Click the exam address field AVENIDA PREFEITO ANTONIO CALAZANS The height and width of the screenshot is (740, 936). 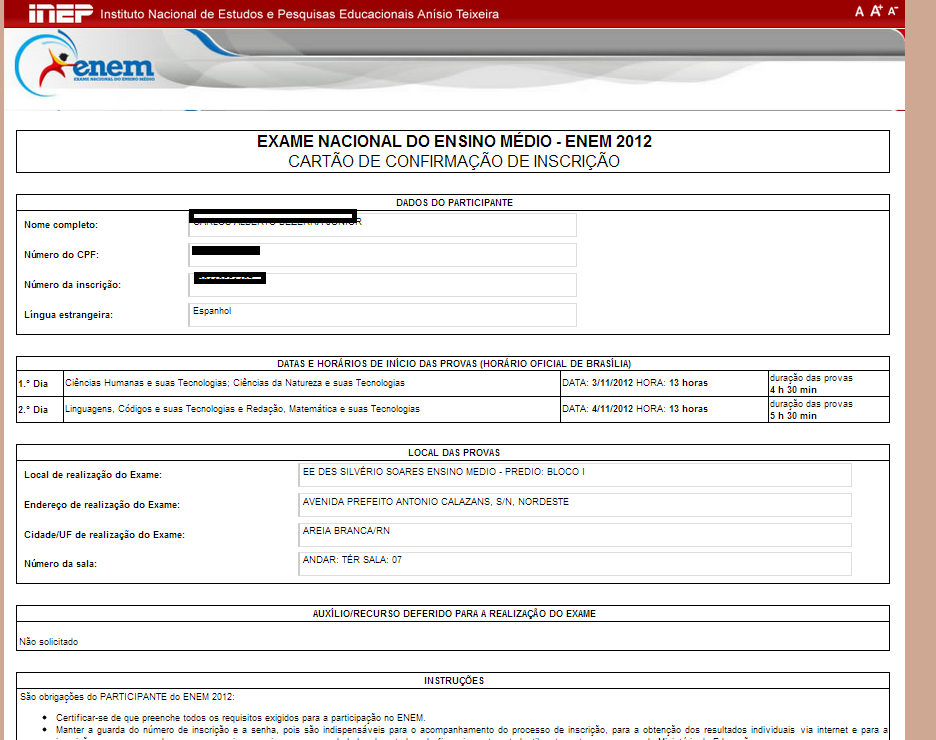(x=575, y=505)
